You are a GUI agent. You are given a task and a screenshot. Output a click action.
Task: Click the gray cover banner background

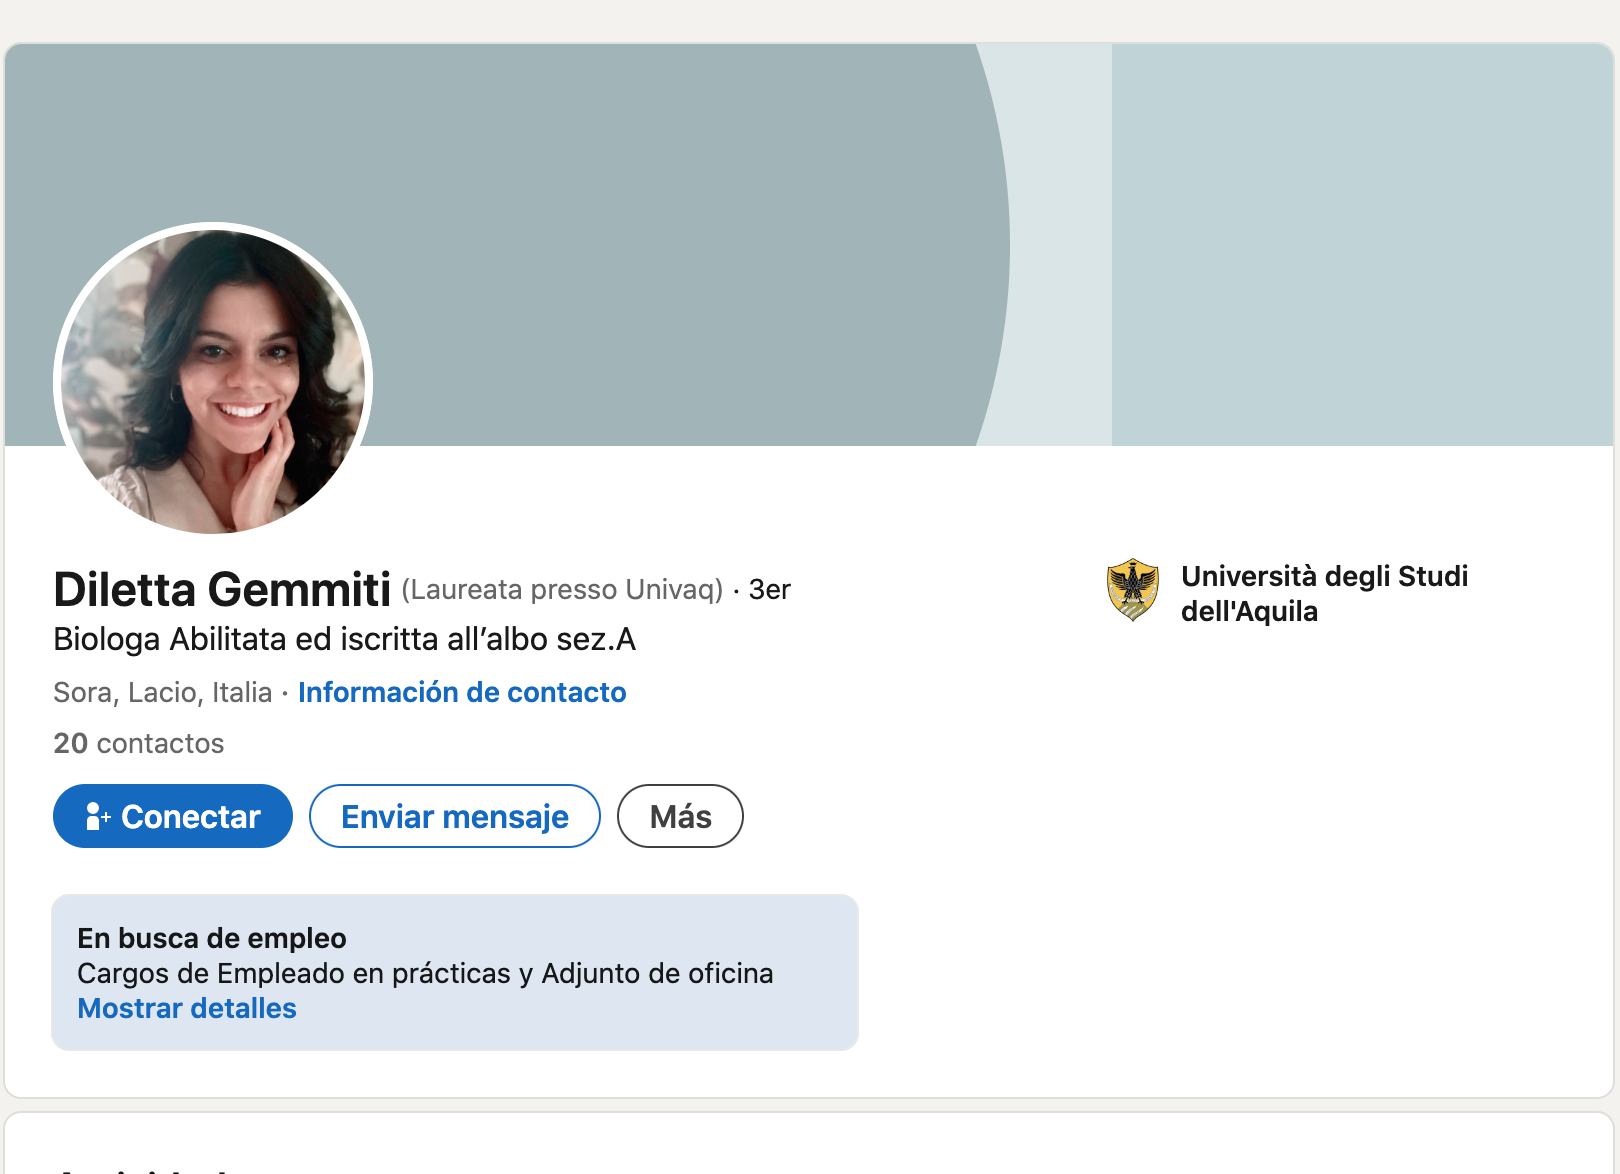600,150
